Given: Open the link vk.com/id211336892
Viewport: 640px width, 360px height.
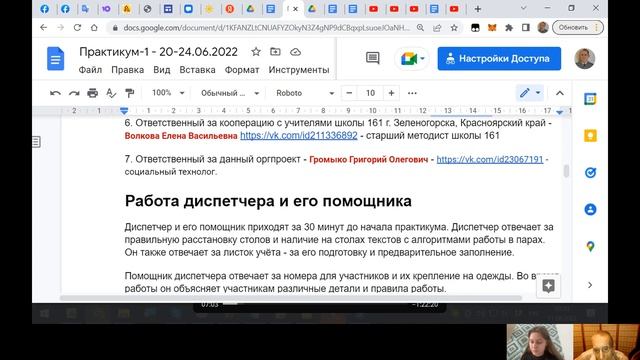Looking at the screenshot, I should (x=299, y=136).
